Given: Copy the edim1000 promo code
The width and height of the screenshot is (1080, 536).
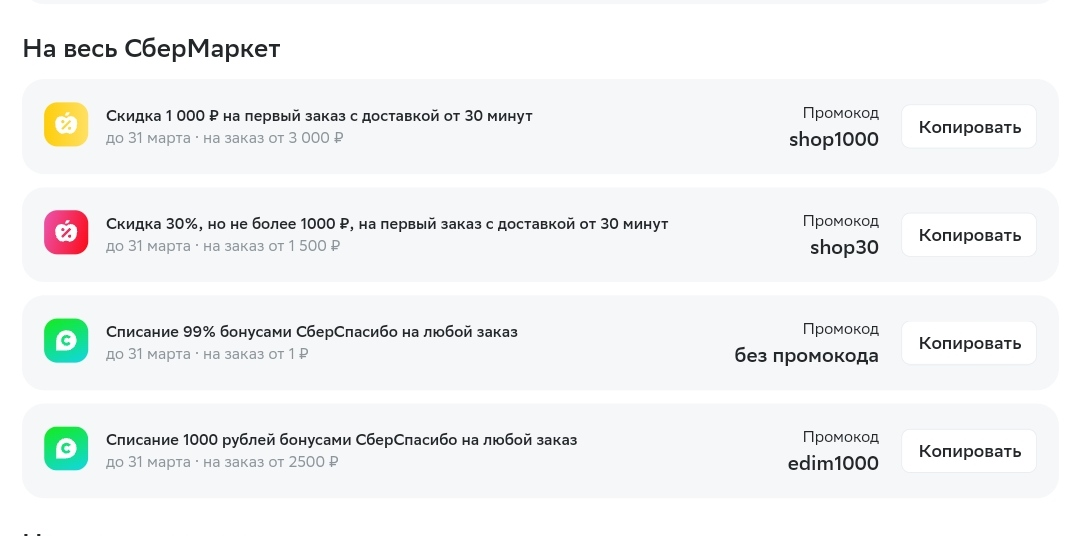Looking at the screenshot, I should (x=969, y=451).
